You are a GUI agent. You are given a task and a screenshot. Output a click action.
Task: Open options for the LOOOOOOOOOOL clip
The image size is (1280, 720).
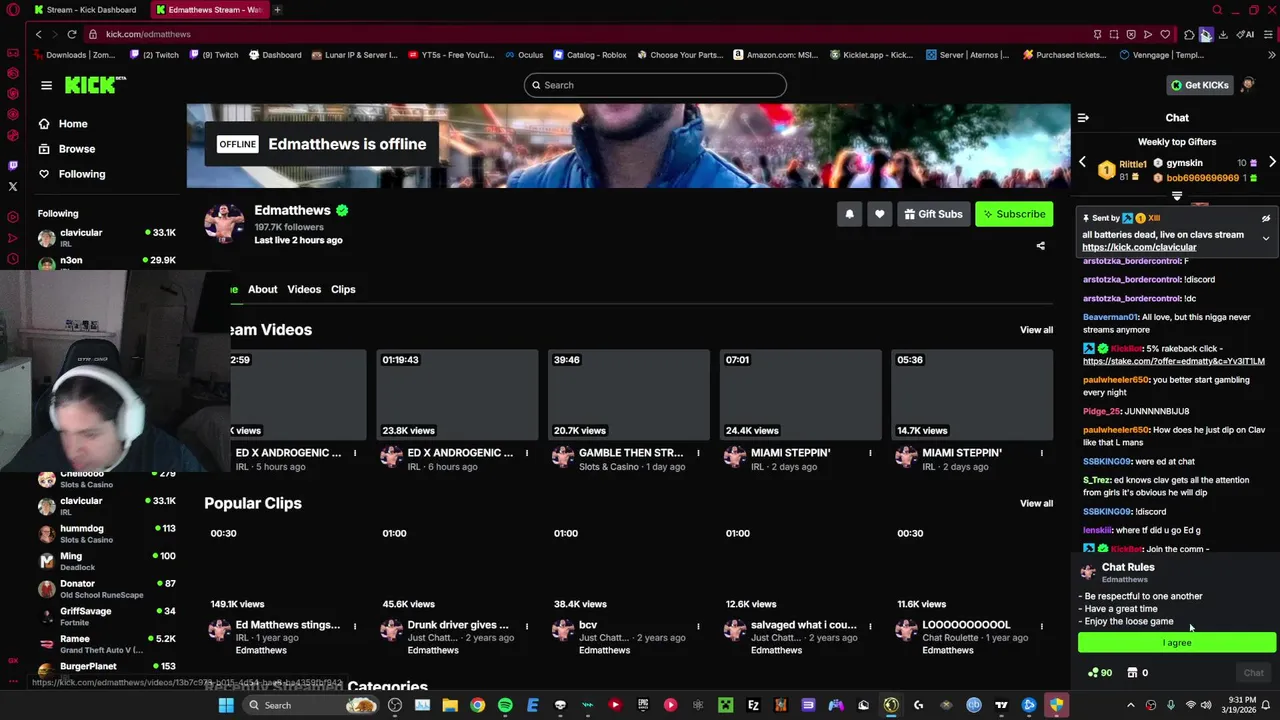point(1041,626)
